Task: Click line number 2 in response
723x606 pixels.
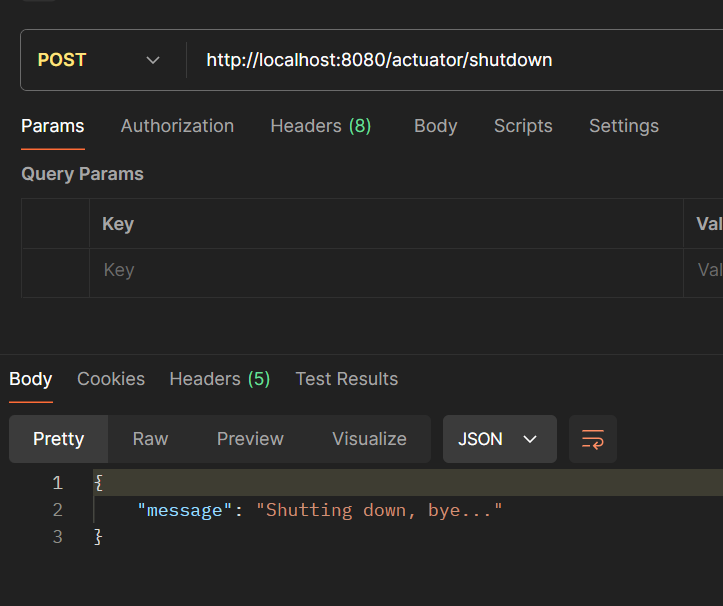Action: coord(58,510)
